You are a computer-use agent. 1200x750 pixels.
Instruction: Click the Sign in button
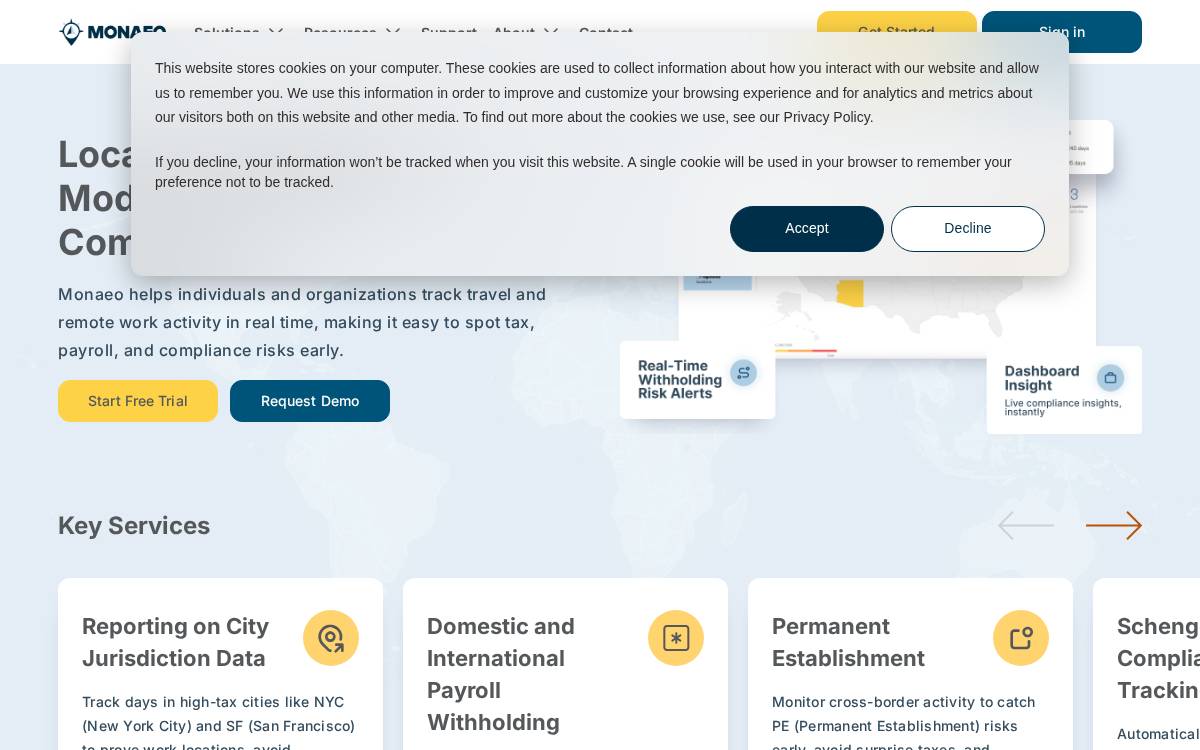tap(1062, 32)
